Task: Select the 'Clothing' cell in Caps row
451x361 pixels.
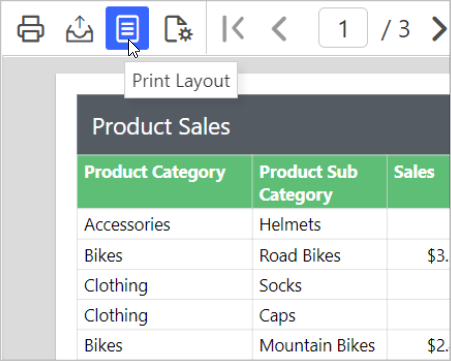Action: (165, 315)
